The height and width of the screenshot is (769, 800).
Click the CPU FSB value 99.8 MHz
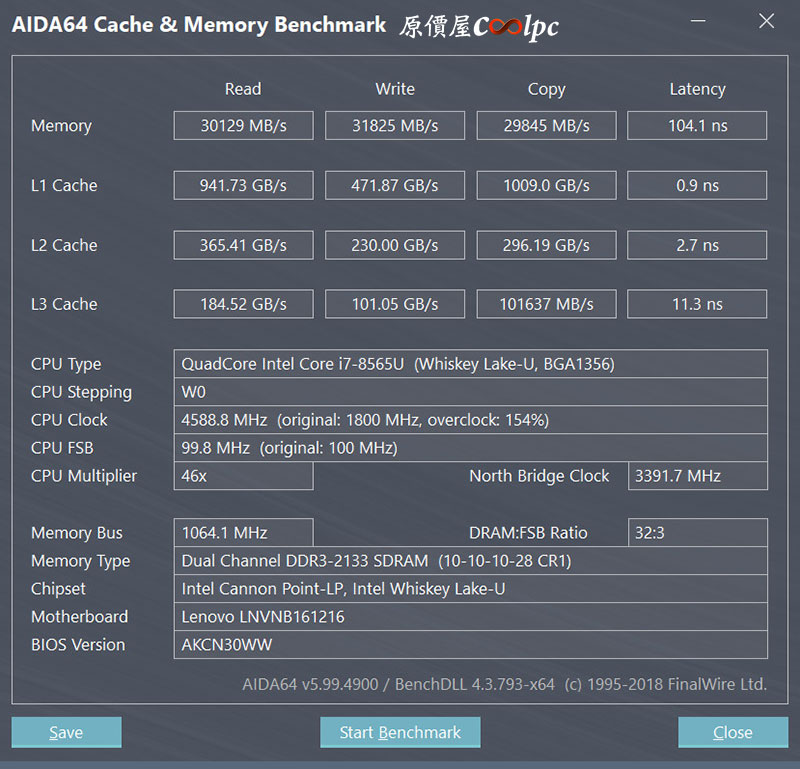click(470, 448)
